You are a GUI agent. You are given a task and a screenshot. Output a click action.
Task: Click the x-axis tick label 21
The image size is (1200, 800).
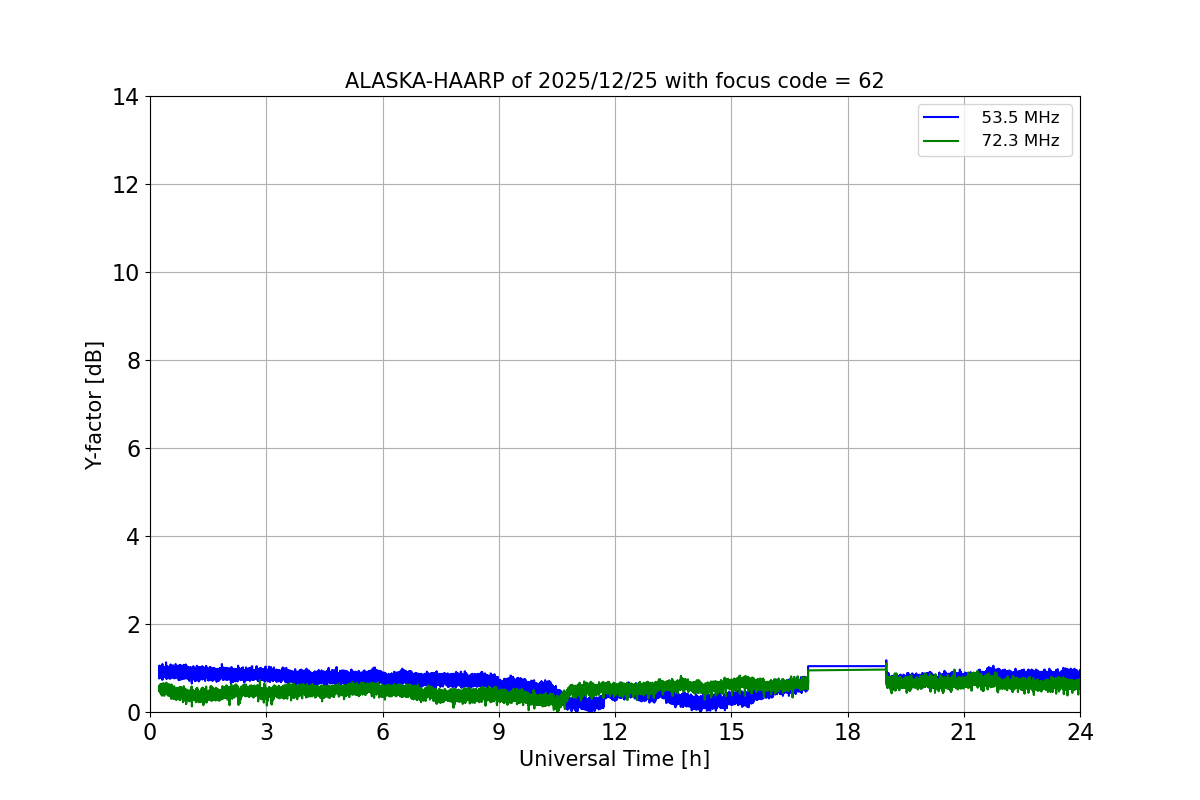click(x=964, y=731)
